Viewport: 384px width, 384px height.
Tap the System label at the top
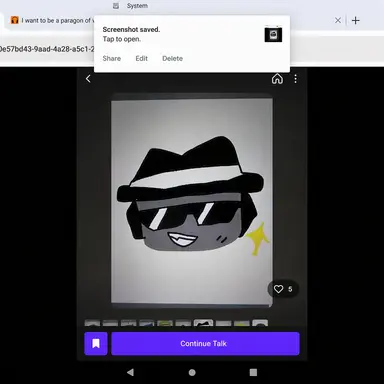[x=137, y=6]
